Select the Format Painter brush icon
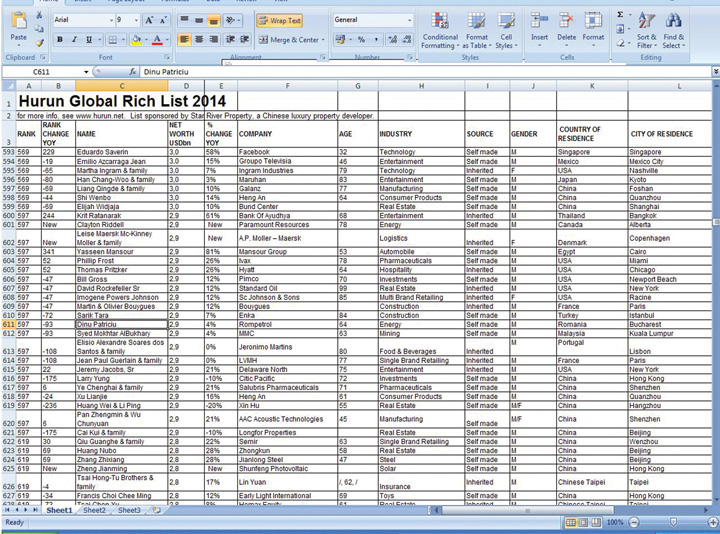 pyautogui.click(x=39, y=43)
